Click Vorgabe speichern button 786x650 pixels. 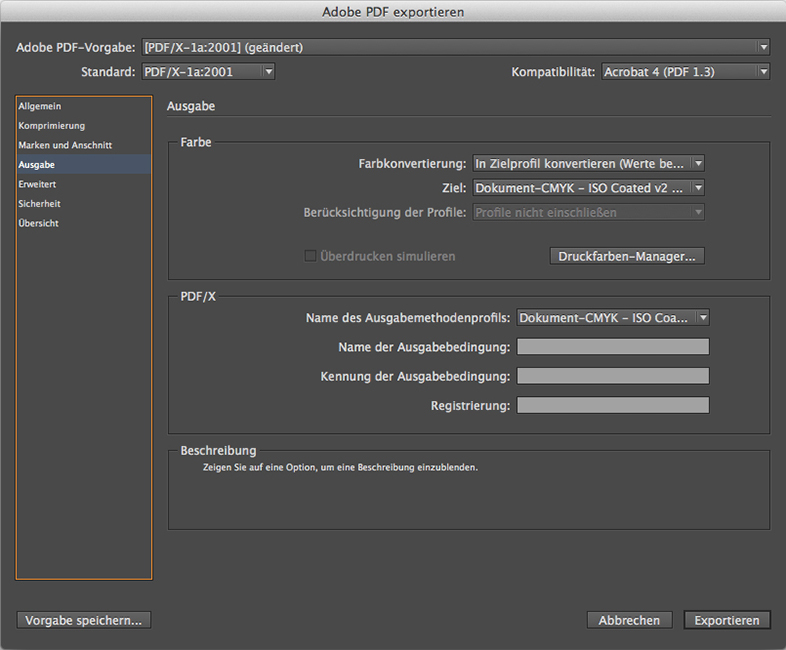pyautogui.click(x=84, y=620)
